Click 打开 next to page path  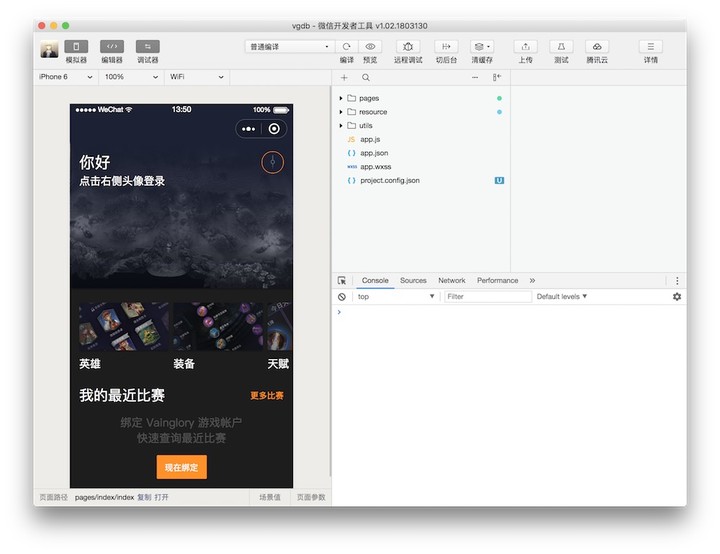161,497
